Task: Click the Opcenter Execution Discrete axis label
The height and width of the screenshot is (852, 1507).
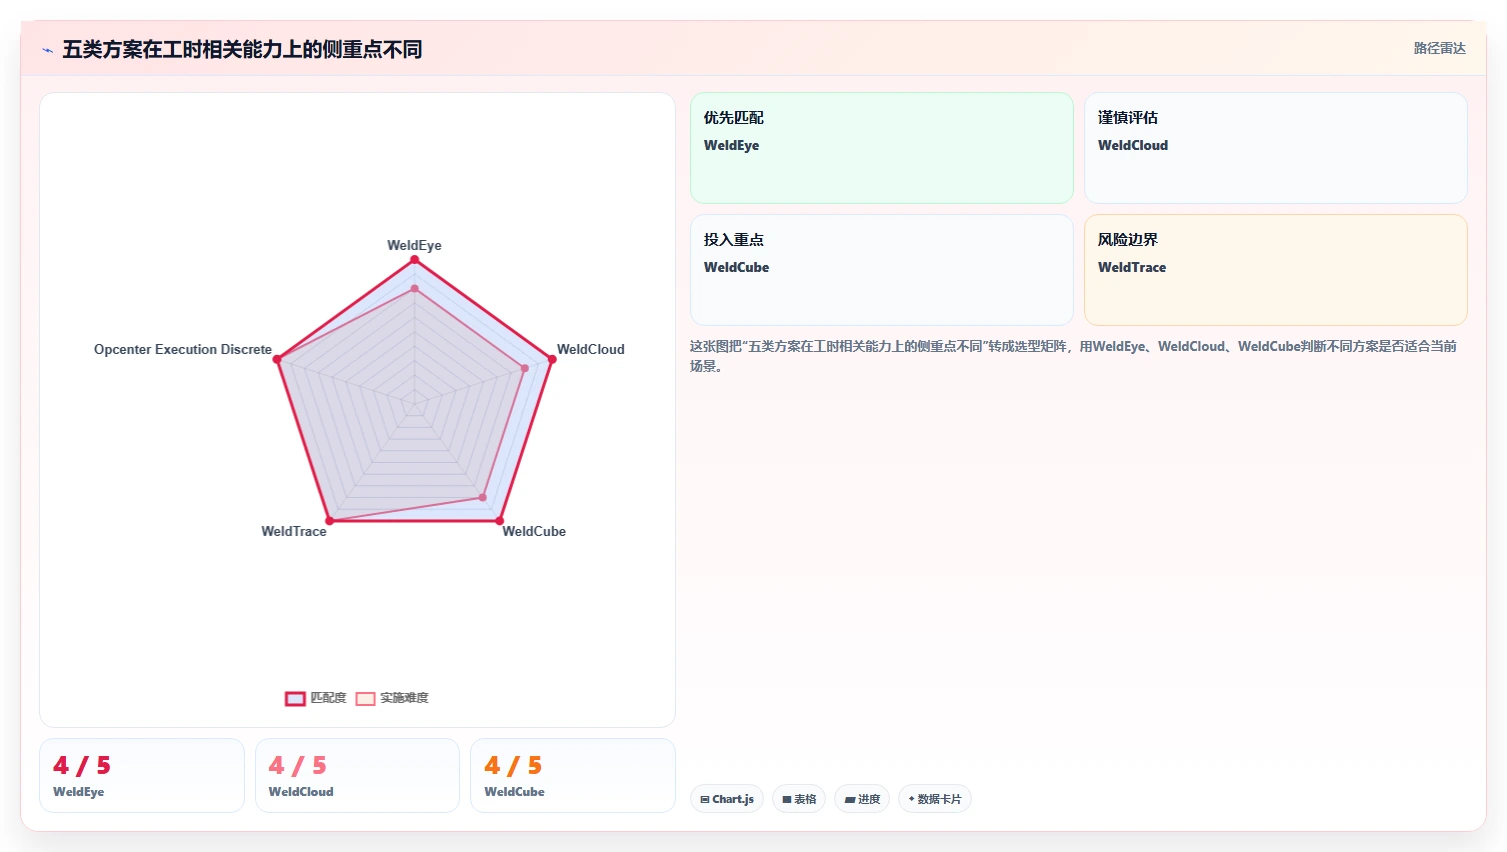Action: tap(183, 349)
